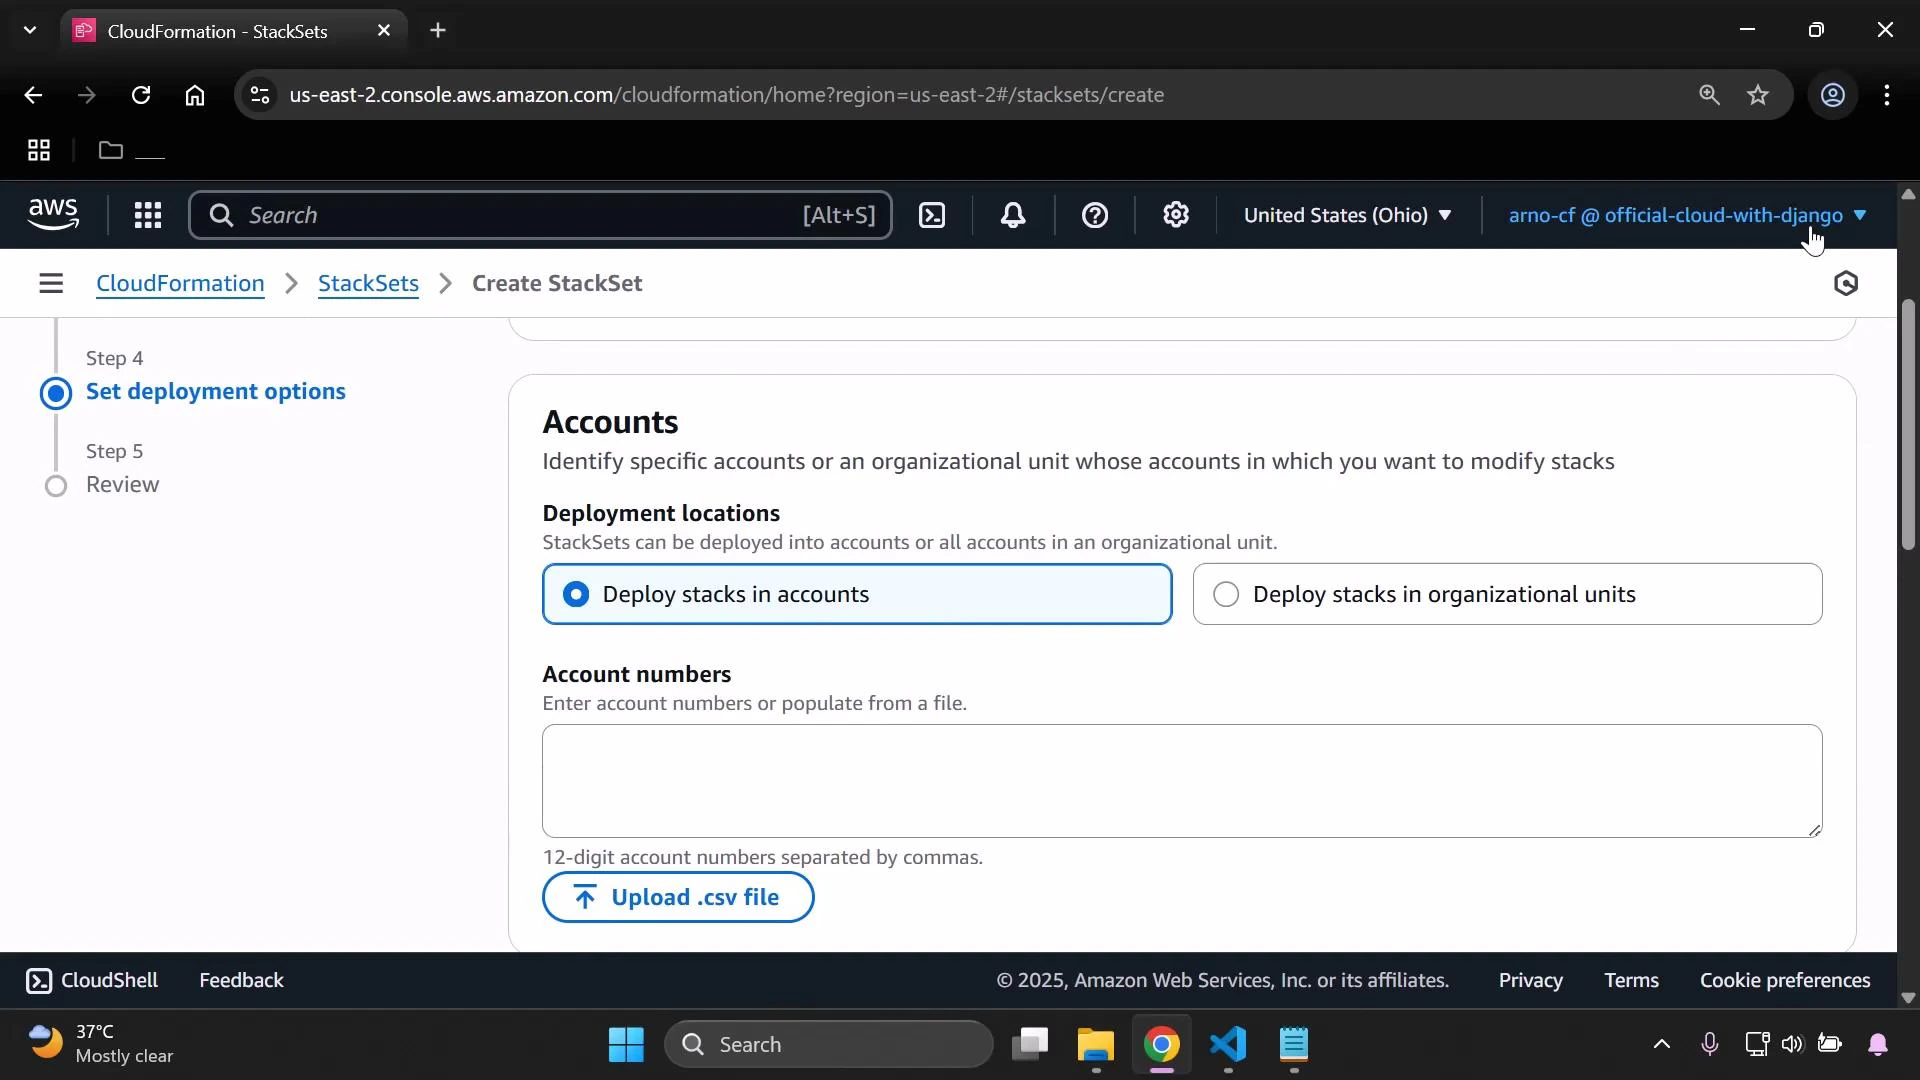Select the Step 5 Review radio indicator

coord(56,486)
